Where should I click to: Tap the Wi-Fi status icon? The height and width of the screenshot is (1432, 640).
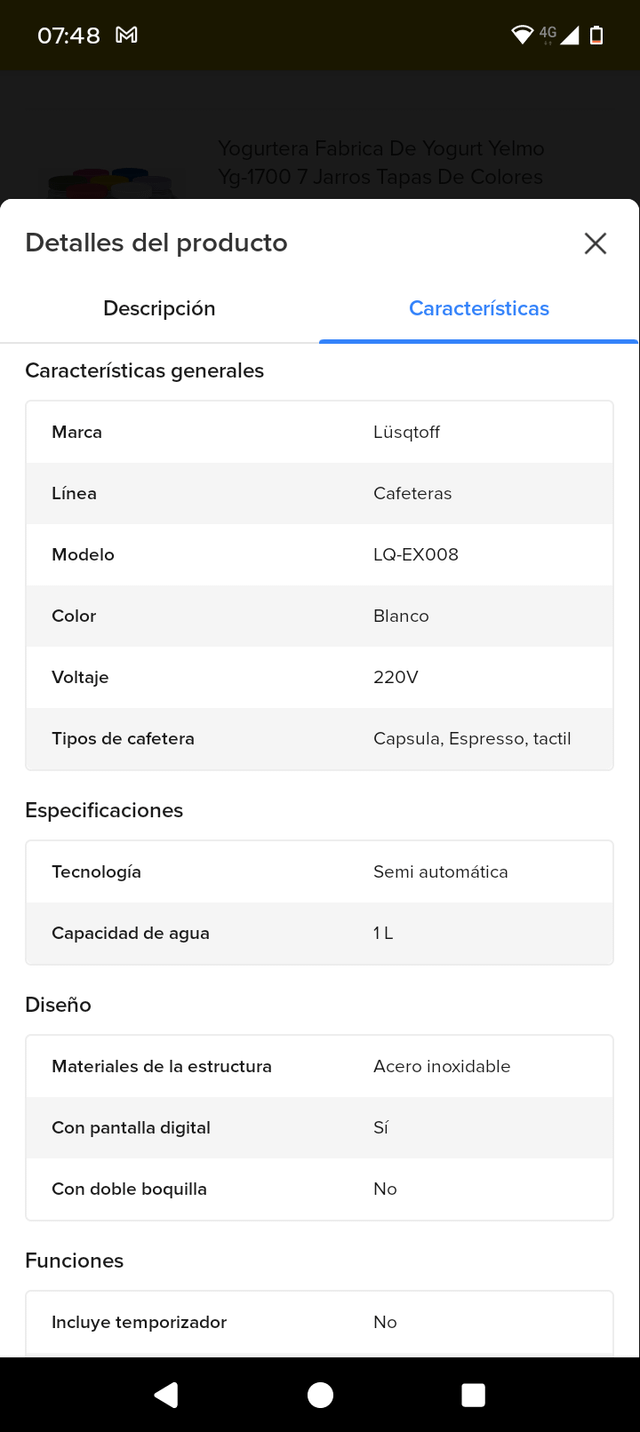click(x=521, y=35)
